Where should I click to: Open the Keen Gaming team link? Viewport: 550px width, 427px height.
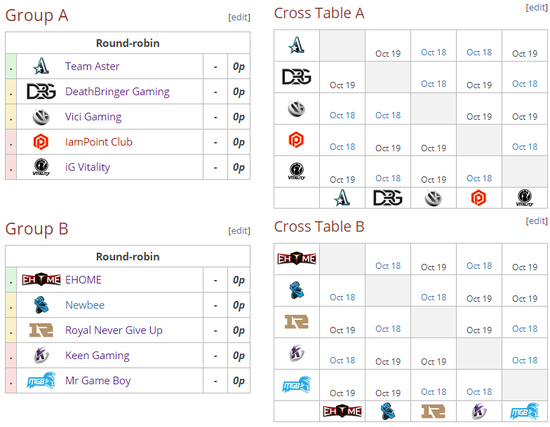tap(97, 356)
